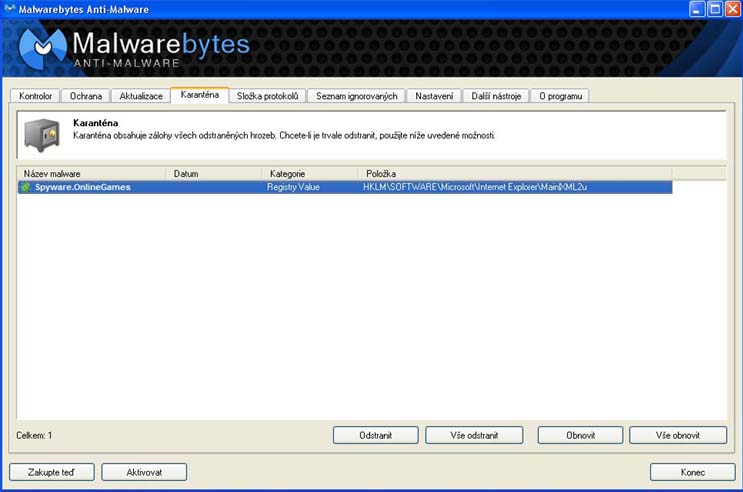Select the Spyware.OnlineGames quarantine entry

pos(83,187)
